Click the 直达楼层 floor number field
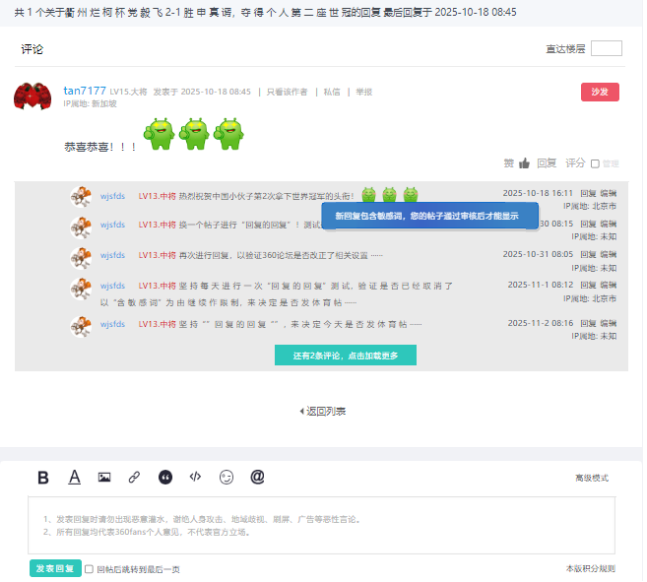Image resolution: width=647 pixels, height=582 pixels. 606,48
